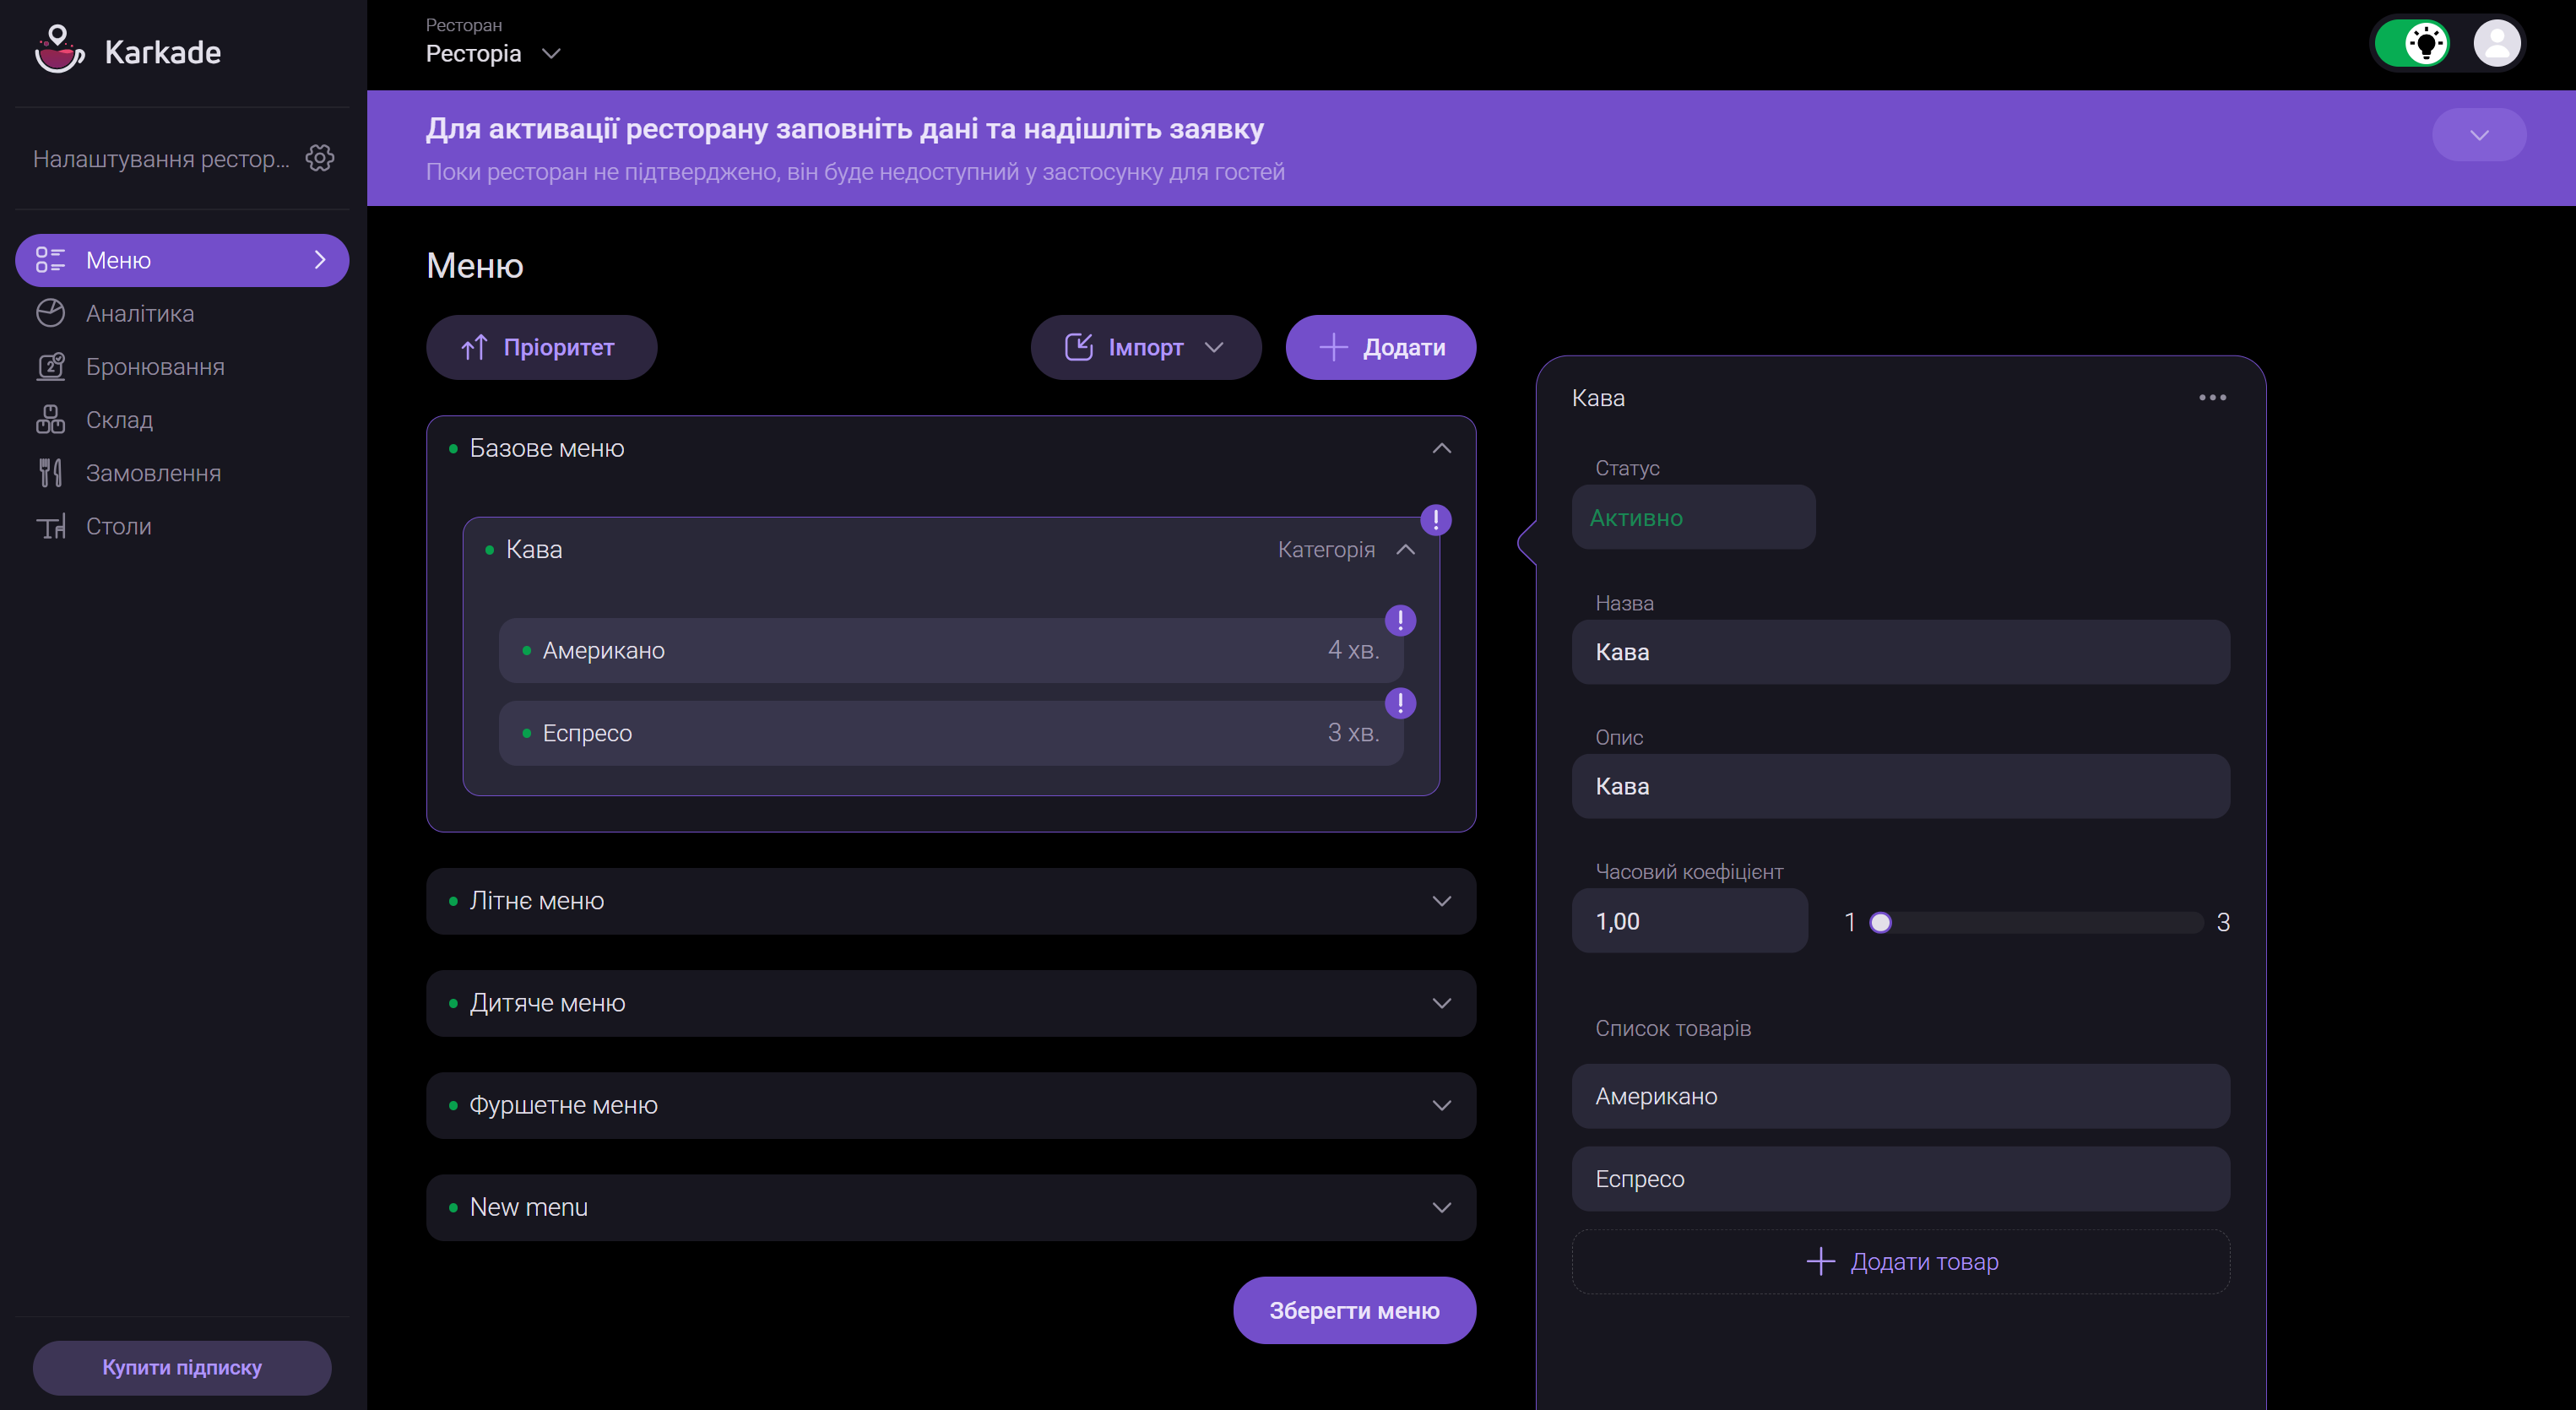Viewport: 2576px width, 1410px height.
Task: Open the Меню sidebar item
Action: click(x=182, y=260)
